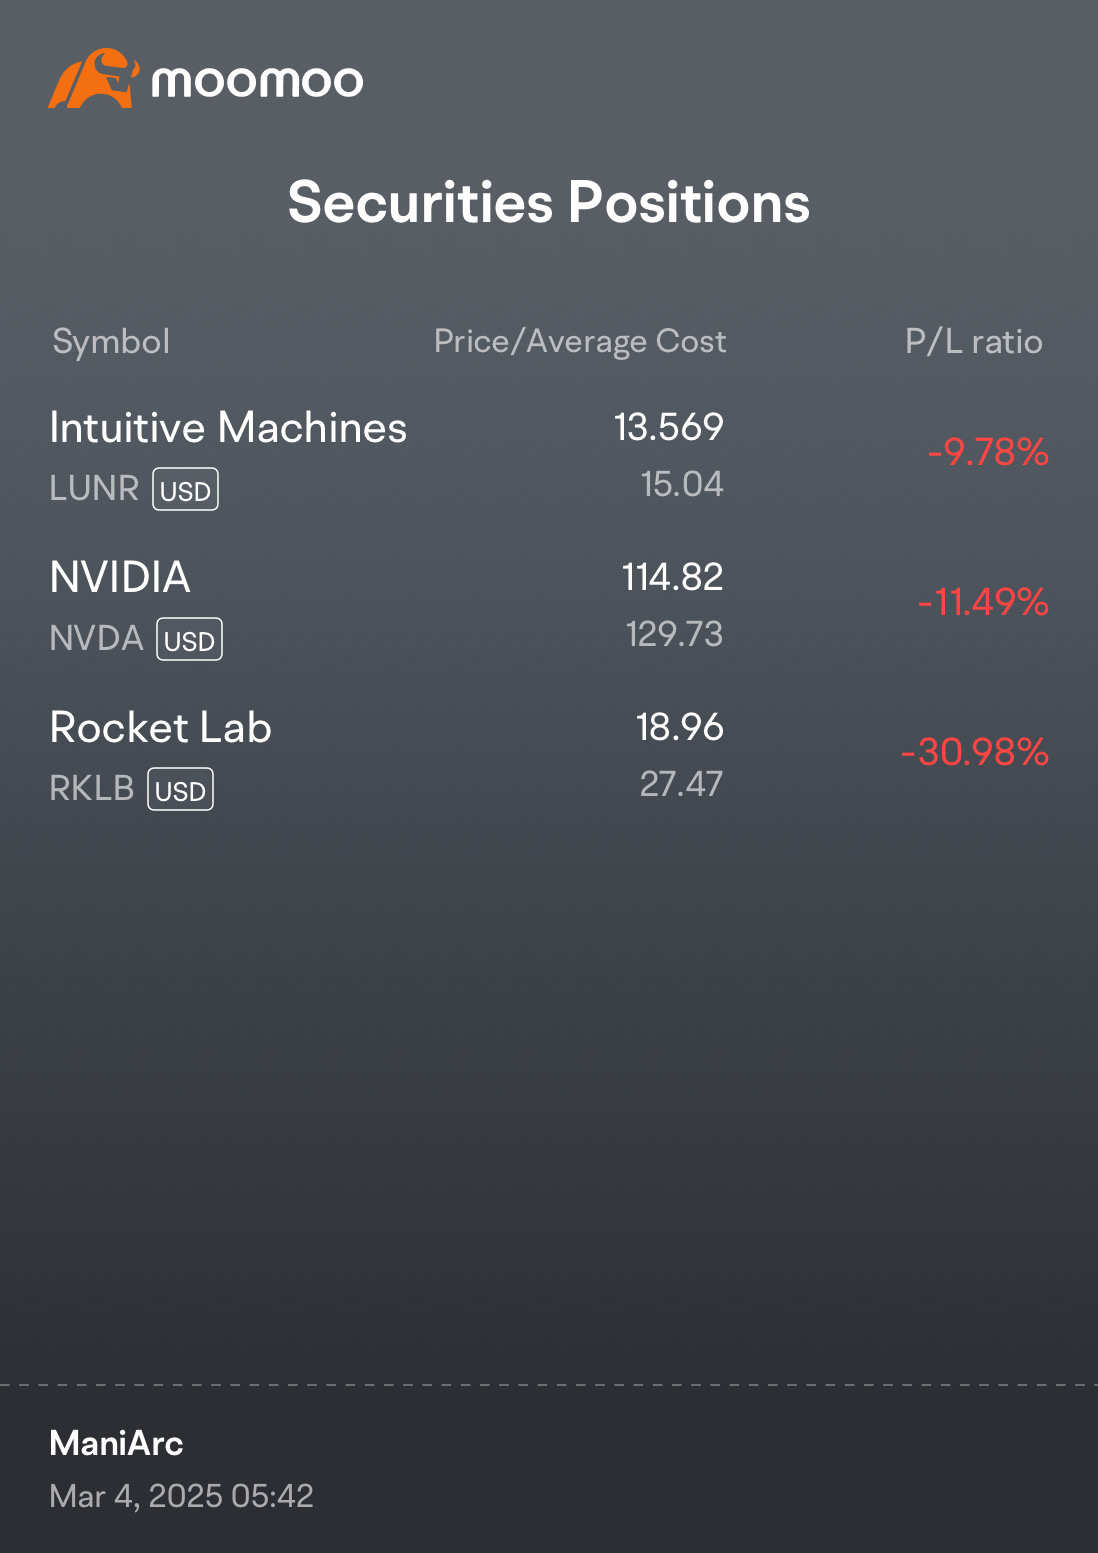Open the Rocket Lab position
This screenshot has height=1553, width=1098.
click(549, 756)
